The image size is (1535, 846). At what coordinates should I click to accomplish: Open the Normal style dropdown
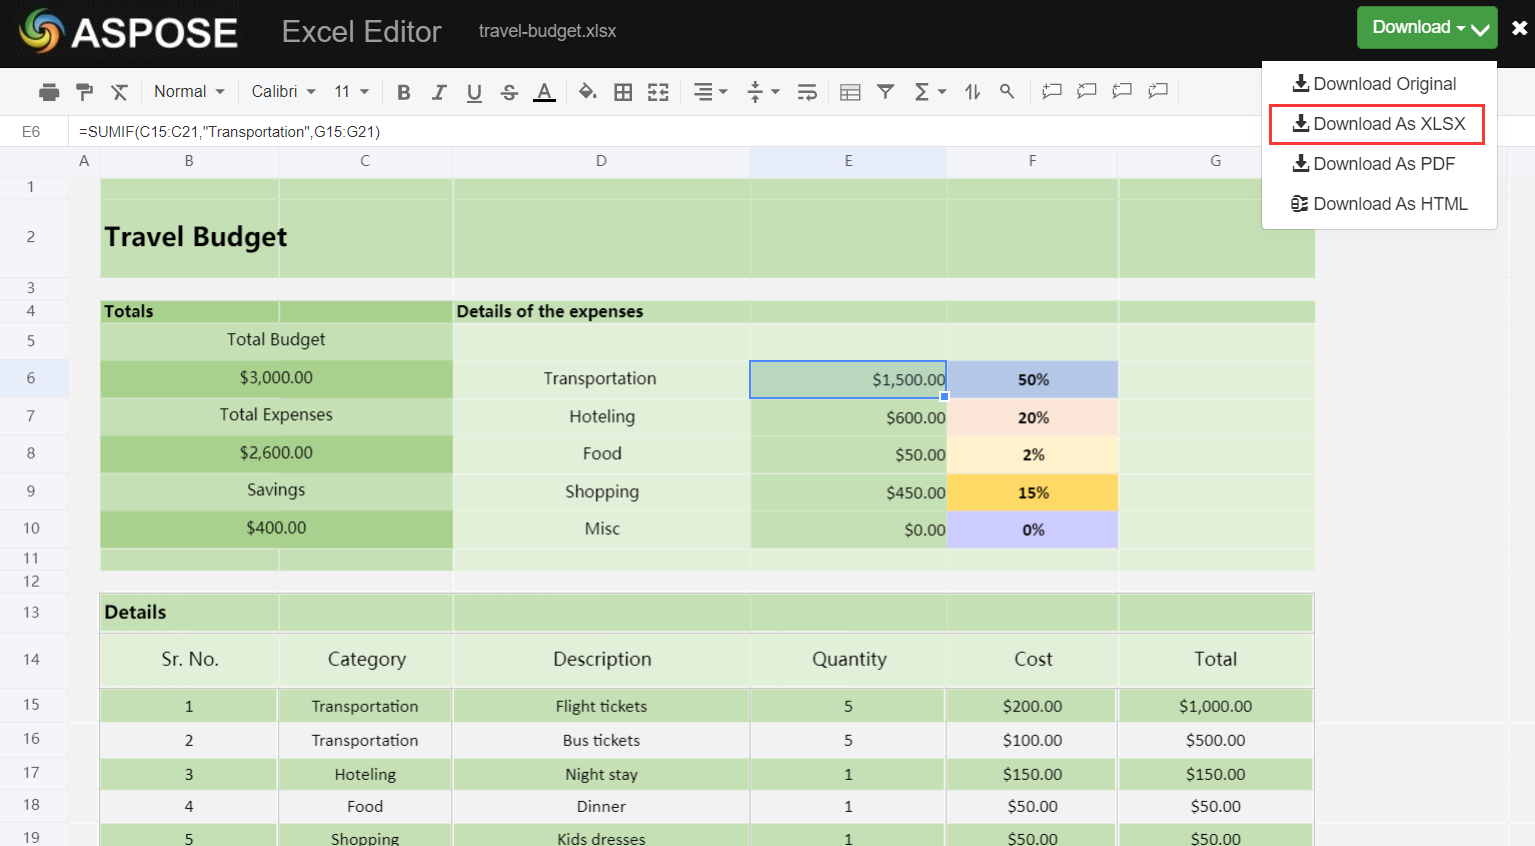[189, 91]
